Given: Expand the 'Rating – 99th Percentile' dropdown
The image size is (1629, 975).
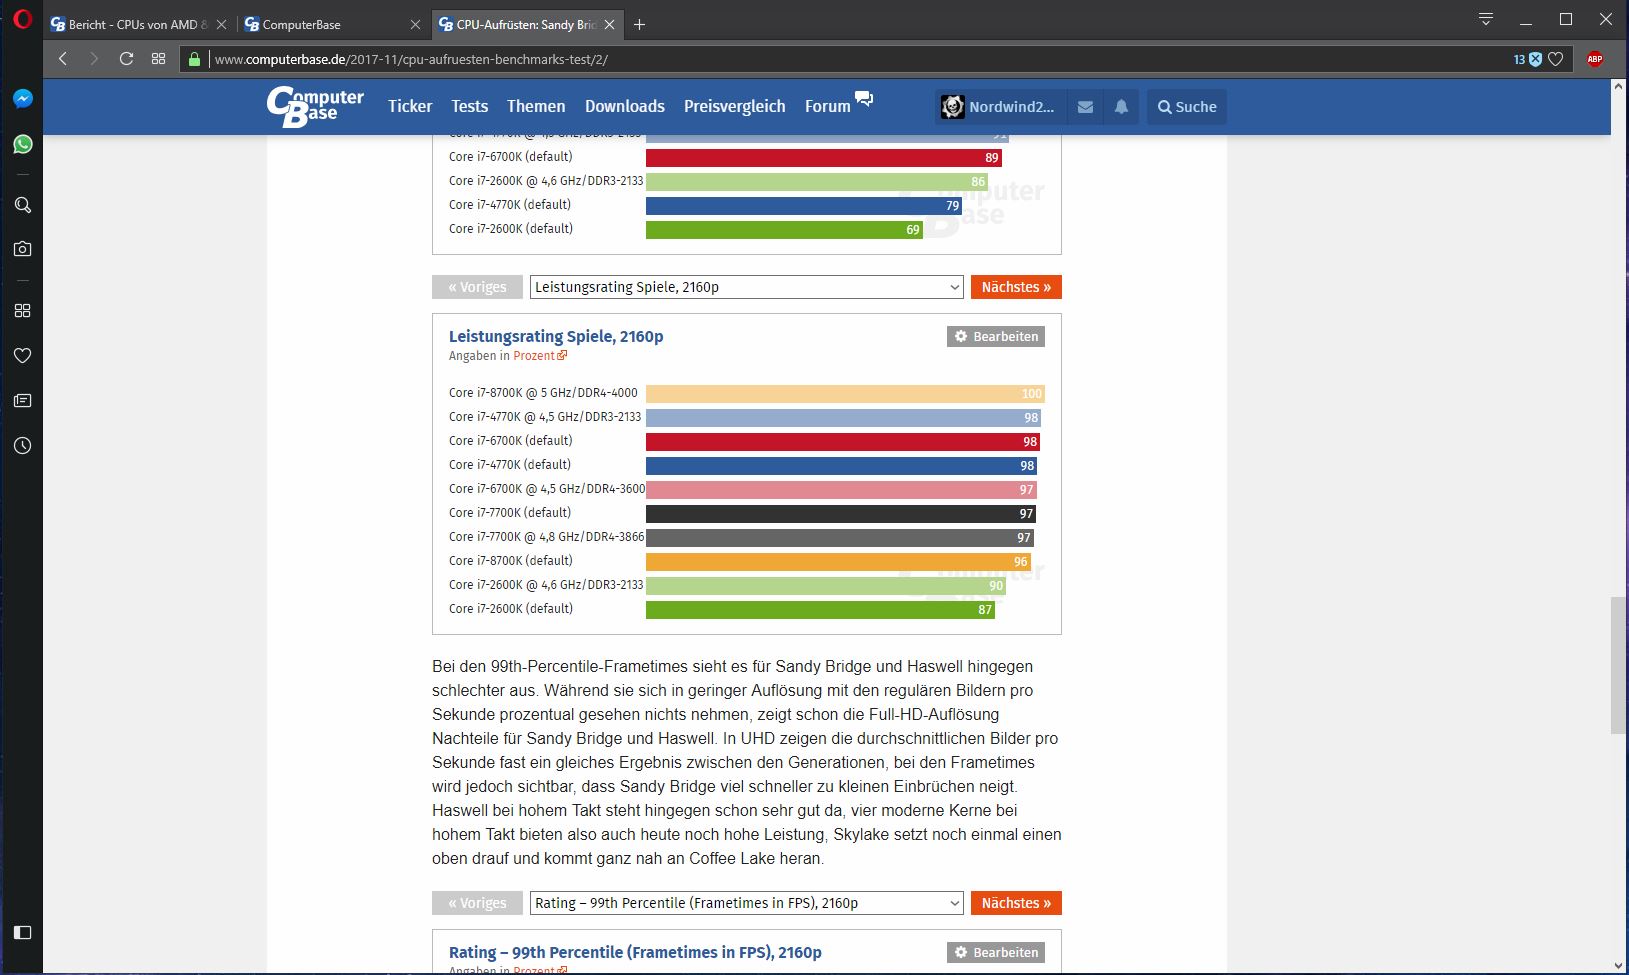Looking at the screenshot, I should (x=747, y=903).
